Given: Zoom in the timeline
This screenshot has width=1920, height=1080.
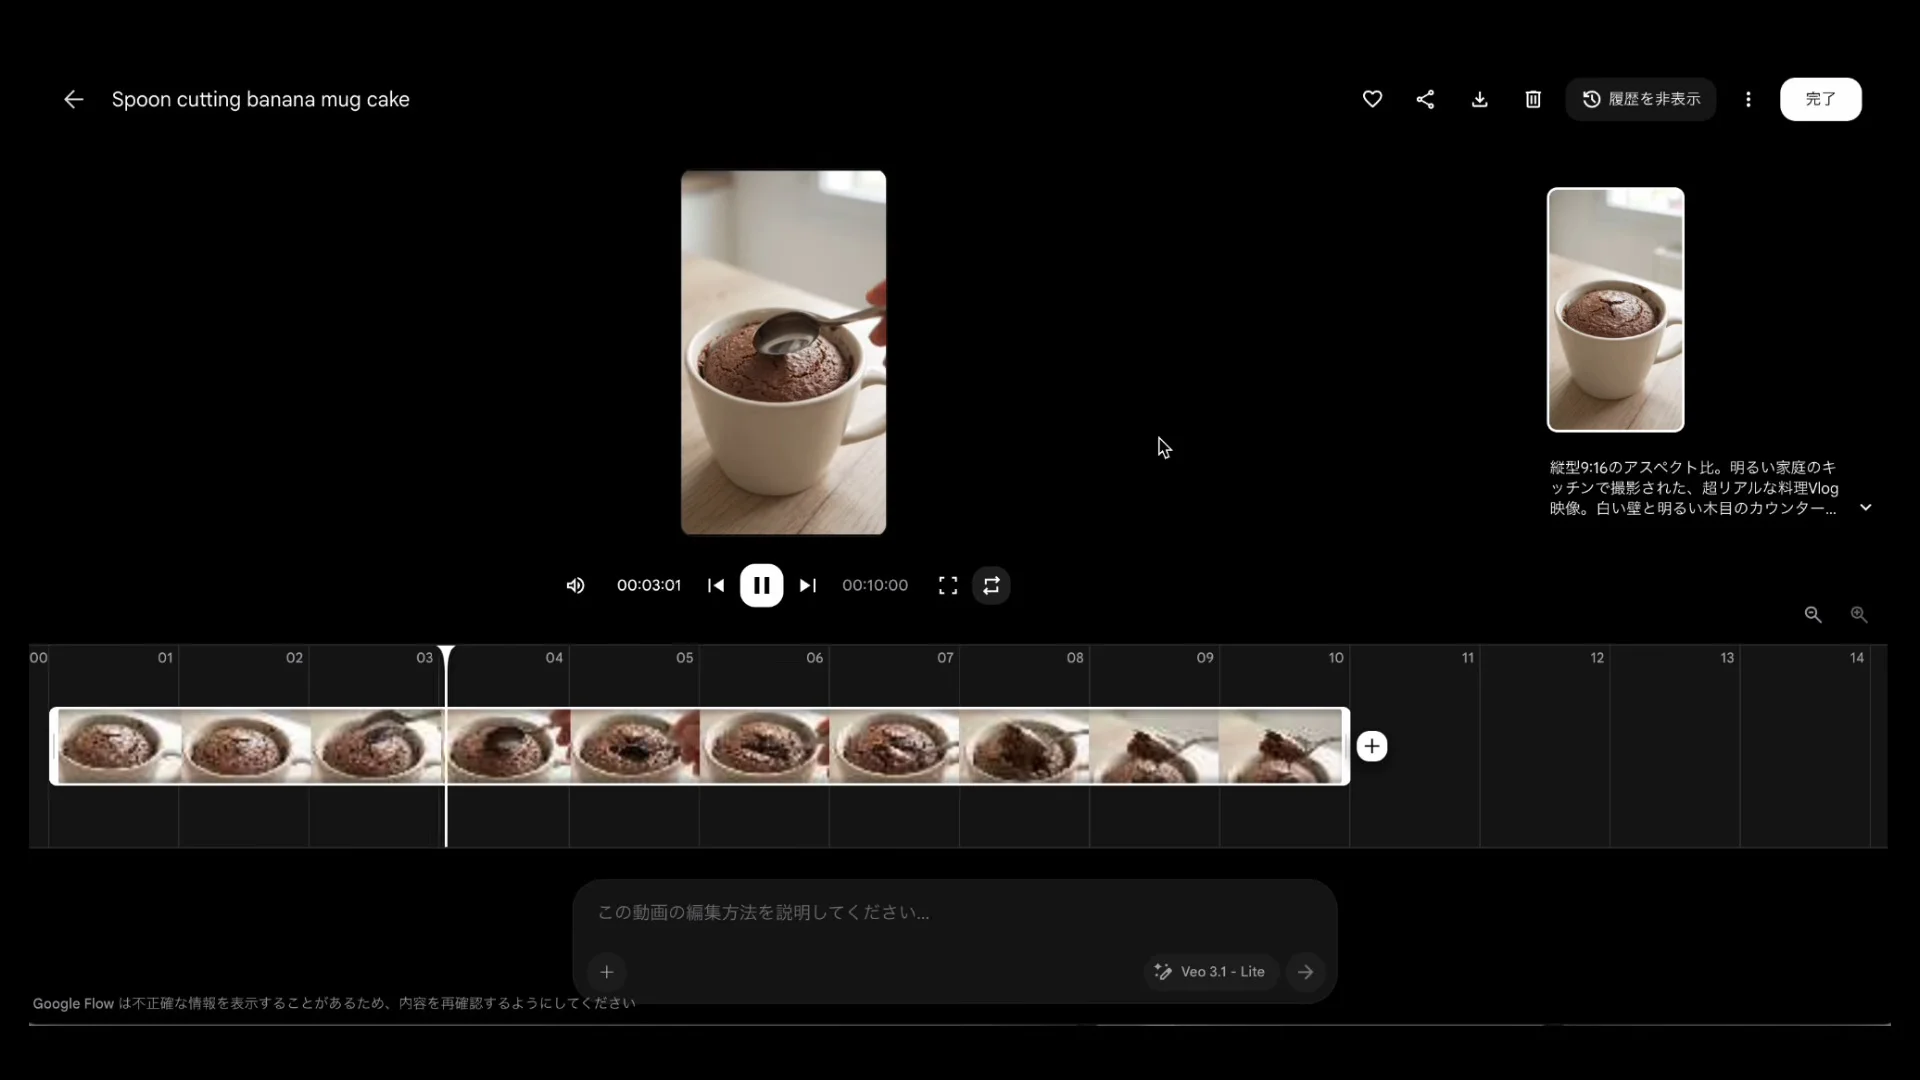Looking at the screenshot, I should point(1858,614).
